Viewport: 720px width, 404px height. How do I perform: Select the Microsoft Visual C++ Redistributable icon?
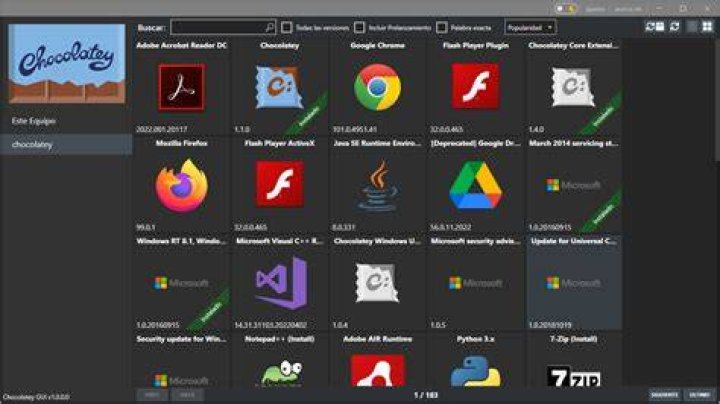tap(281, 283)
